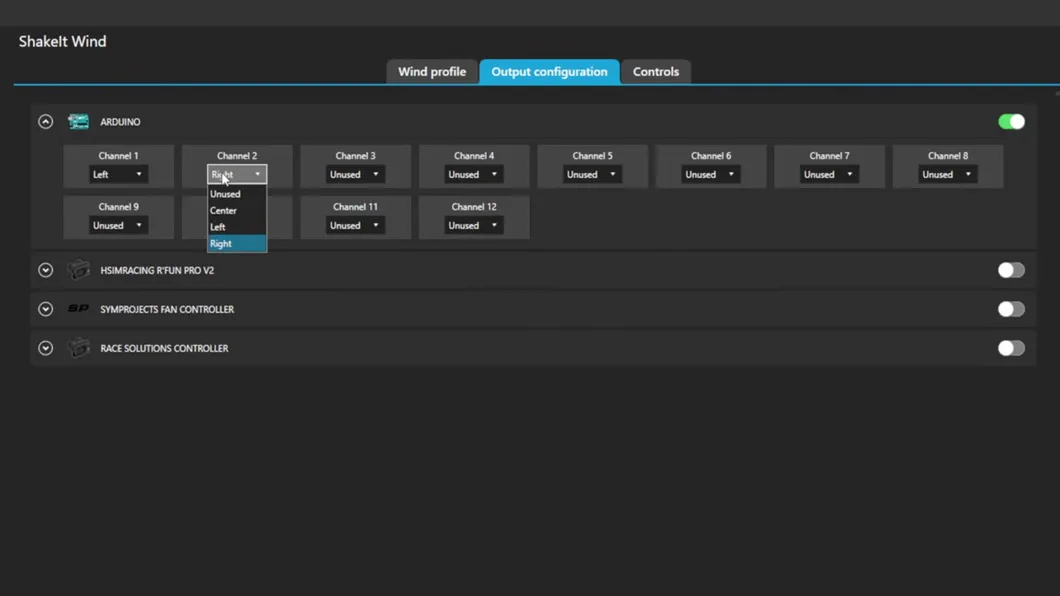This screenshot has width=1060, height=596.
Task: Click the HSIMRACING R'FUN PRO V2 label
Action: [157, 270]
